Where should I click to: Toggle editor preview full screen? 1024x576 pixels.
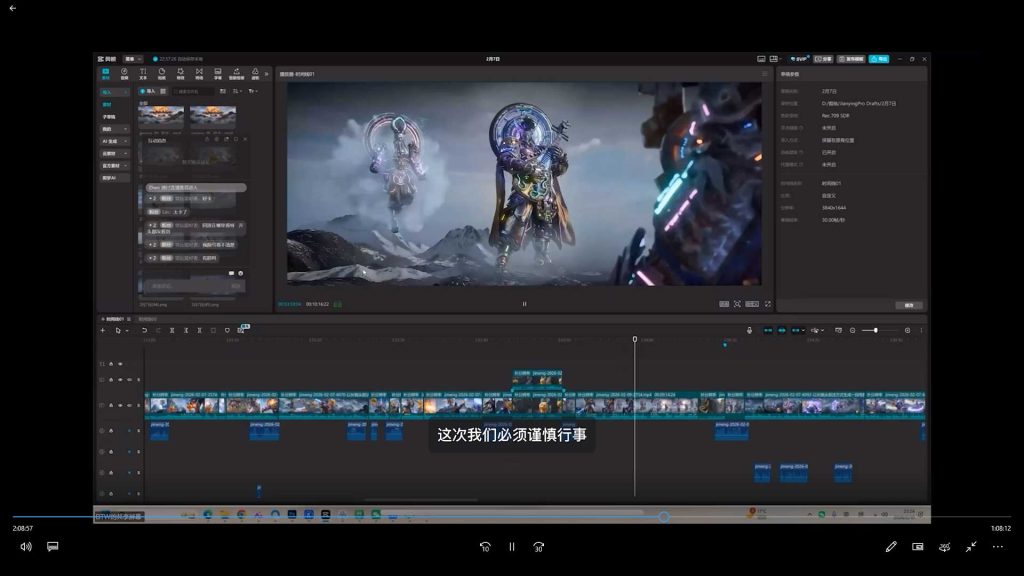click(768, 304)
